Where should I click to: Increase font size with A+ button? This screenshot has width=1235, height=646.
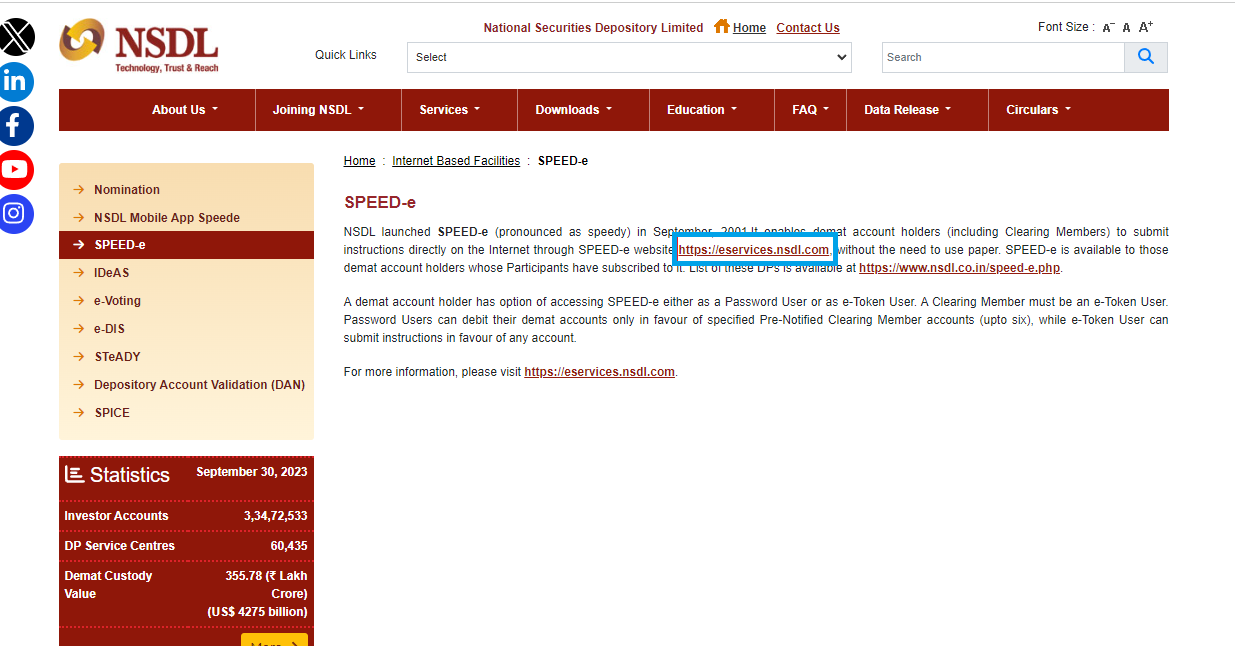(x=1146, y=27)
